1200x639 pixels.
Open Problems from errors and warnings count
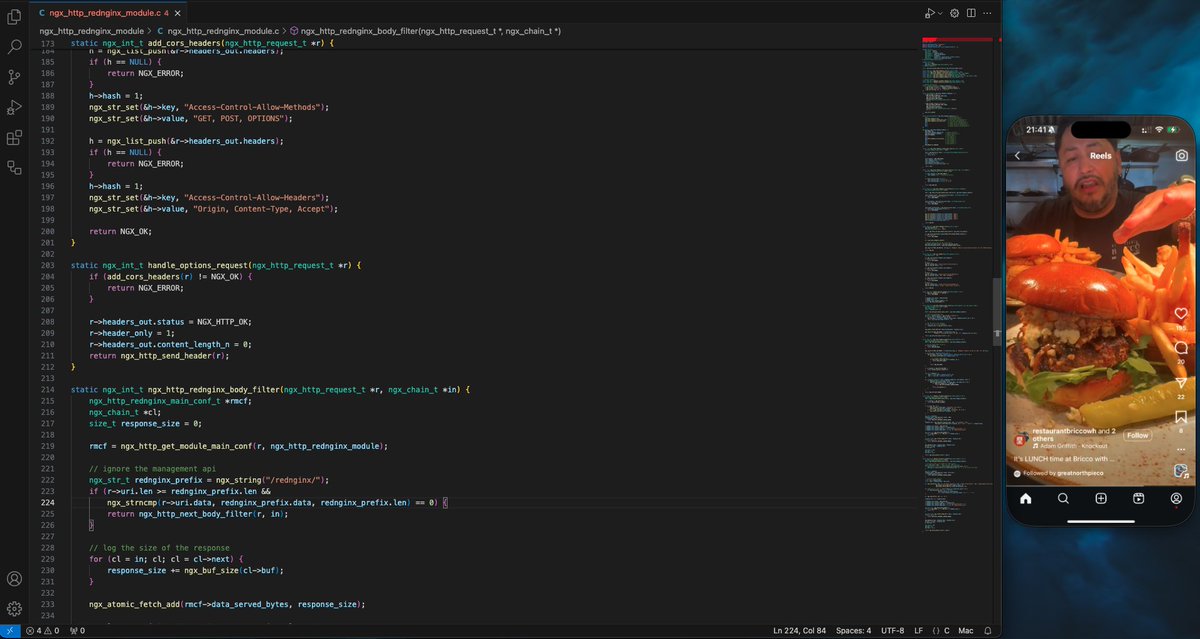pos(43,631)
